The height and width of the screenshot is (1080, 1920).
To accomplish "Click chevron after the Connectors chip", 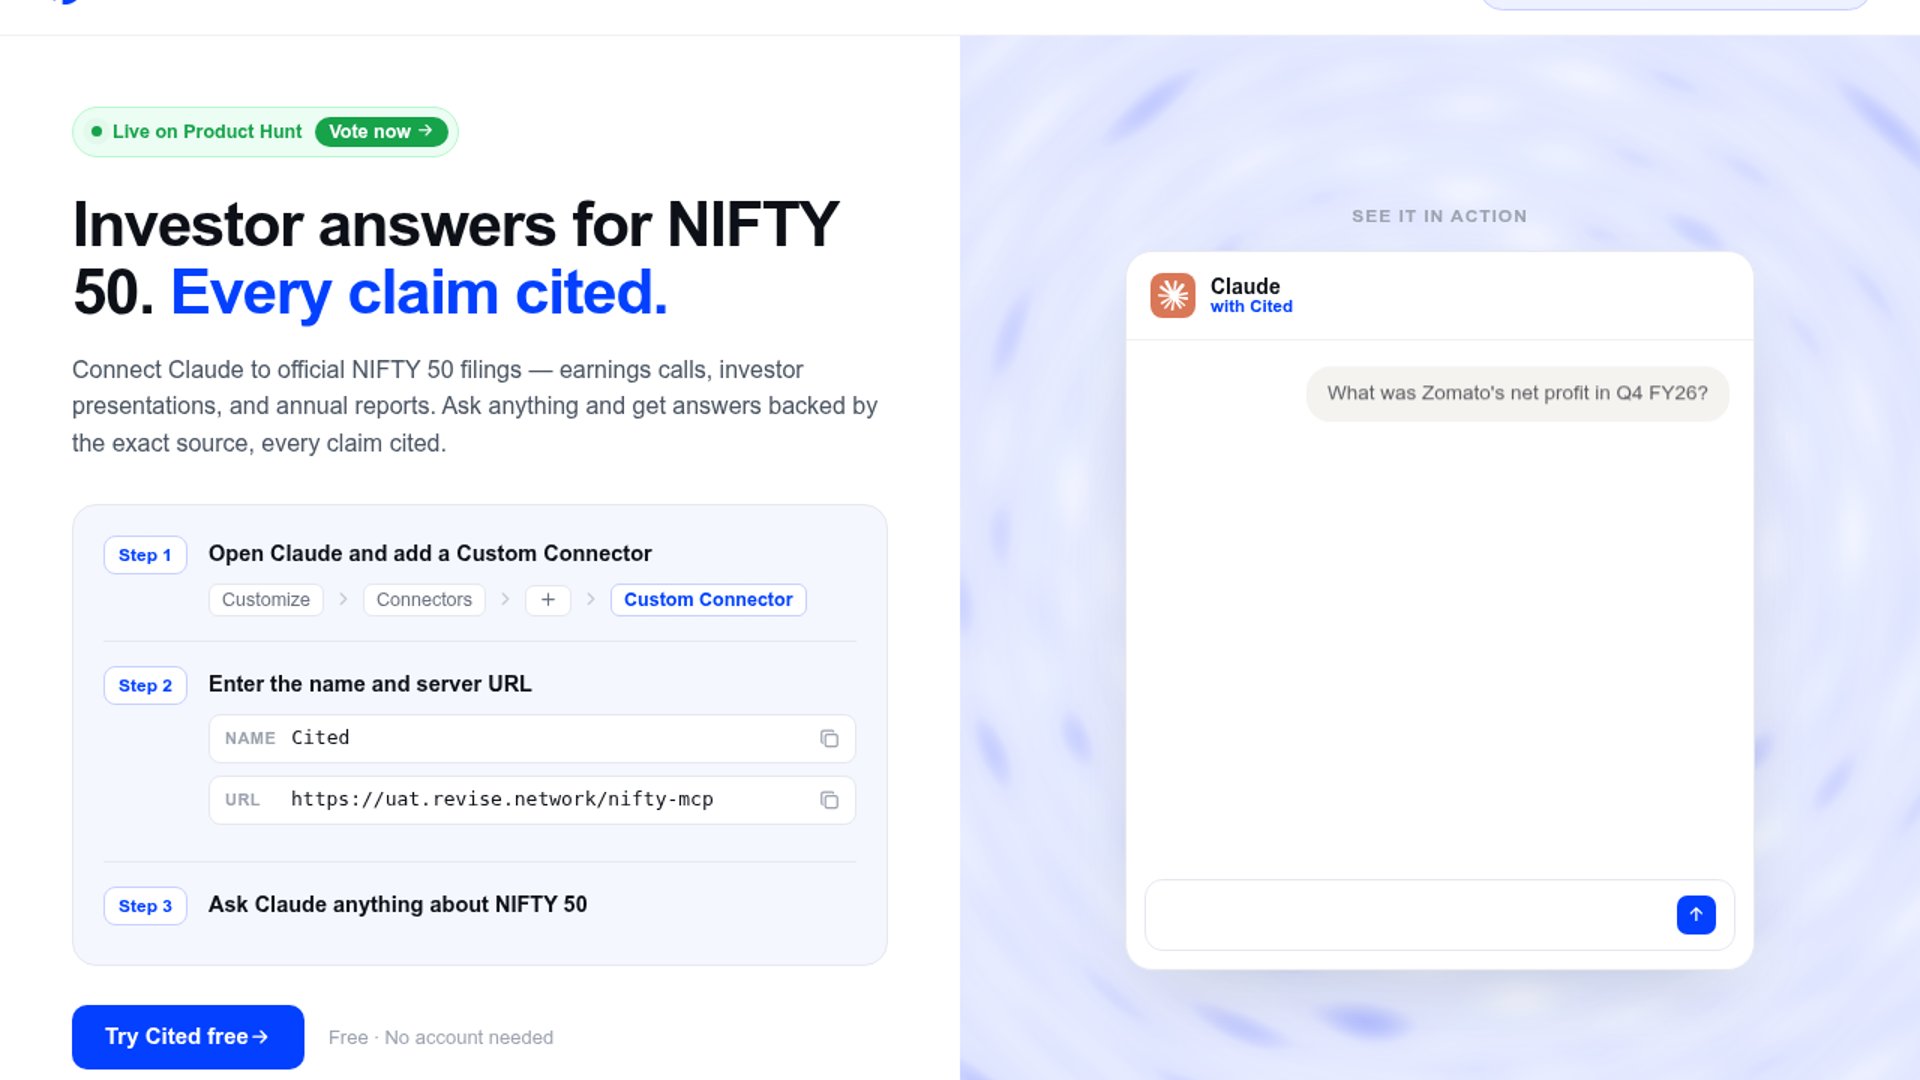I will pyautogui.click(x=505, y=599).
